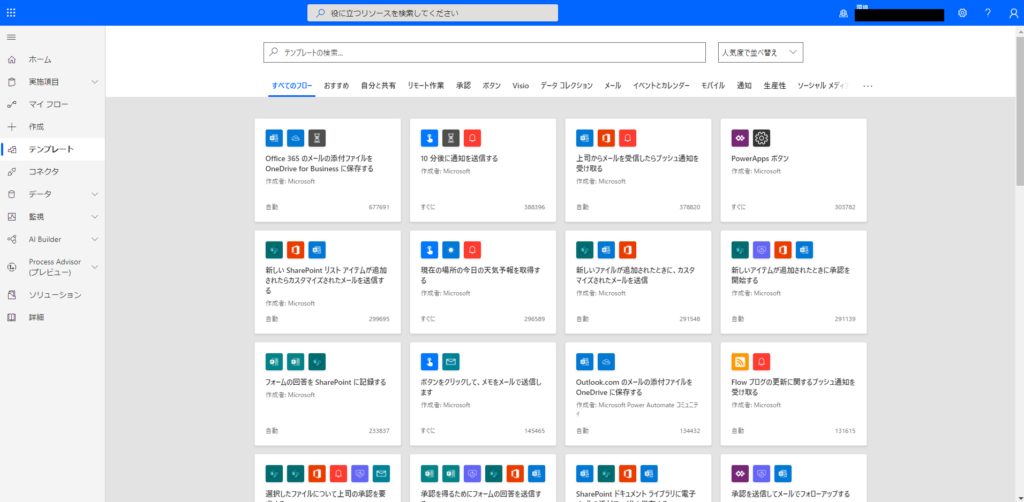Click the AI Builder icon in sidebar
This screenshot has width=1024, height=502.
pos(11,239)
